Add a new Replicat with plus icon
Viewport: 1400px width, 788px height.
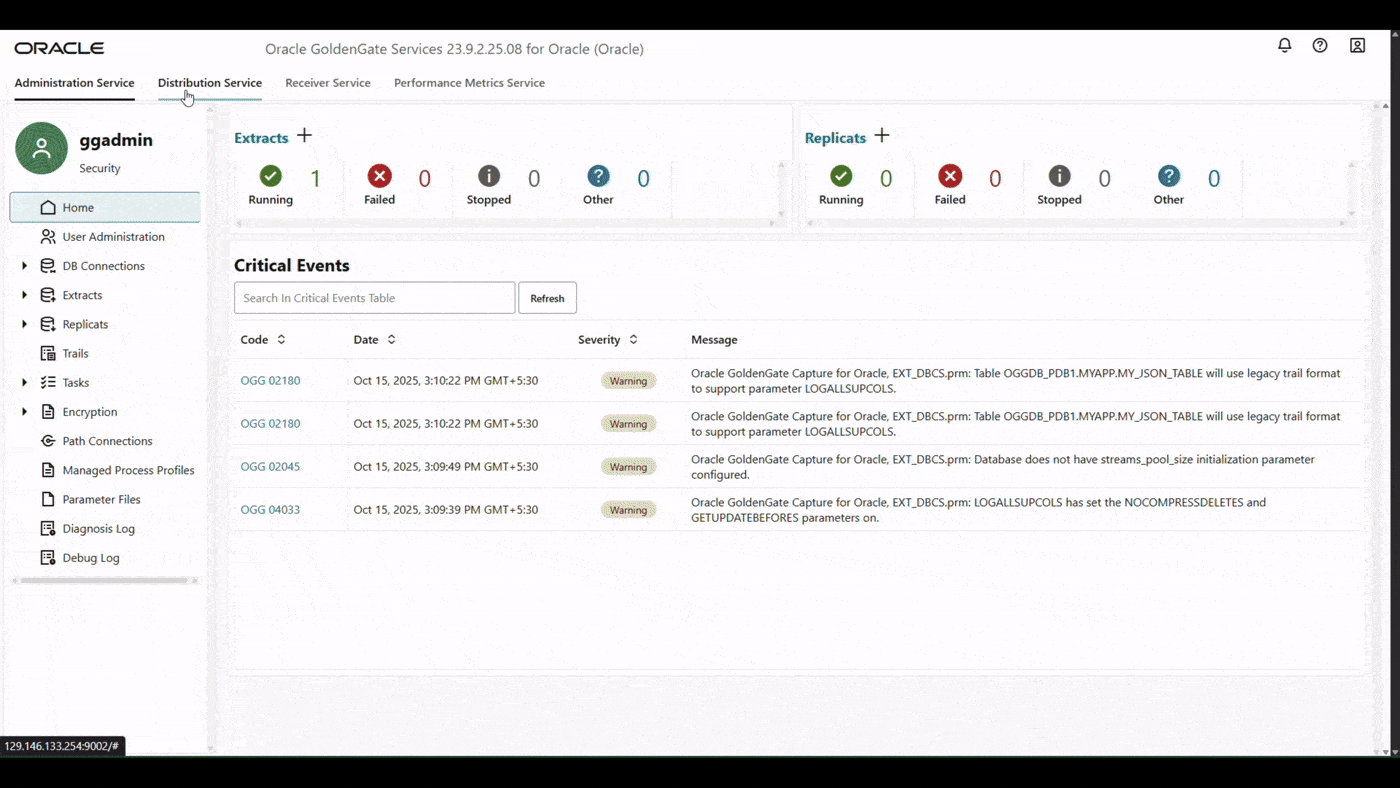pyautogui.click(x=882, y=136)
